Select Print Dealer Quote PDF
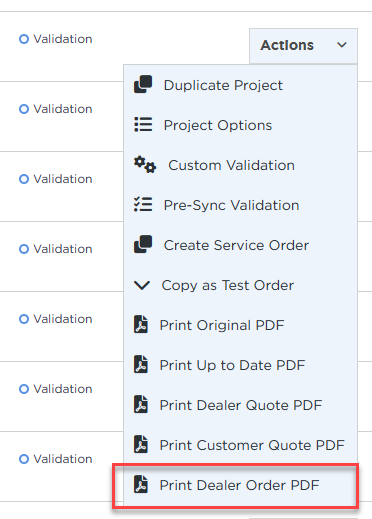The width and height of the screenshot is (372, 519). tap(240, 405)
